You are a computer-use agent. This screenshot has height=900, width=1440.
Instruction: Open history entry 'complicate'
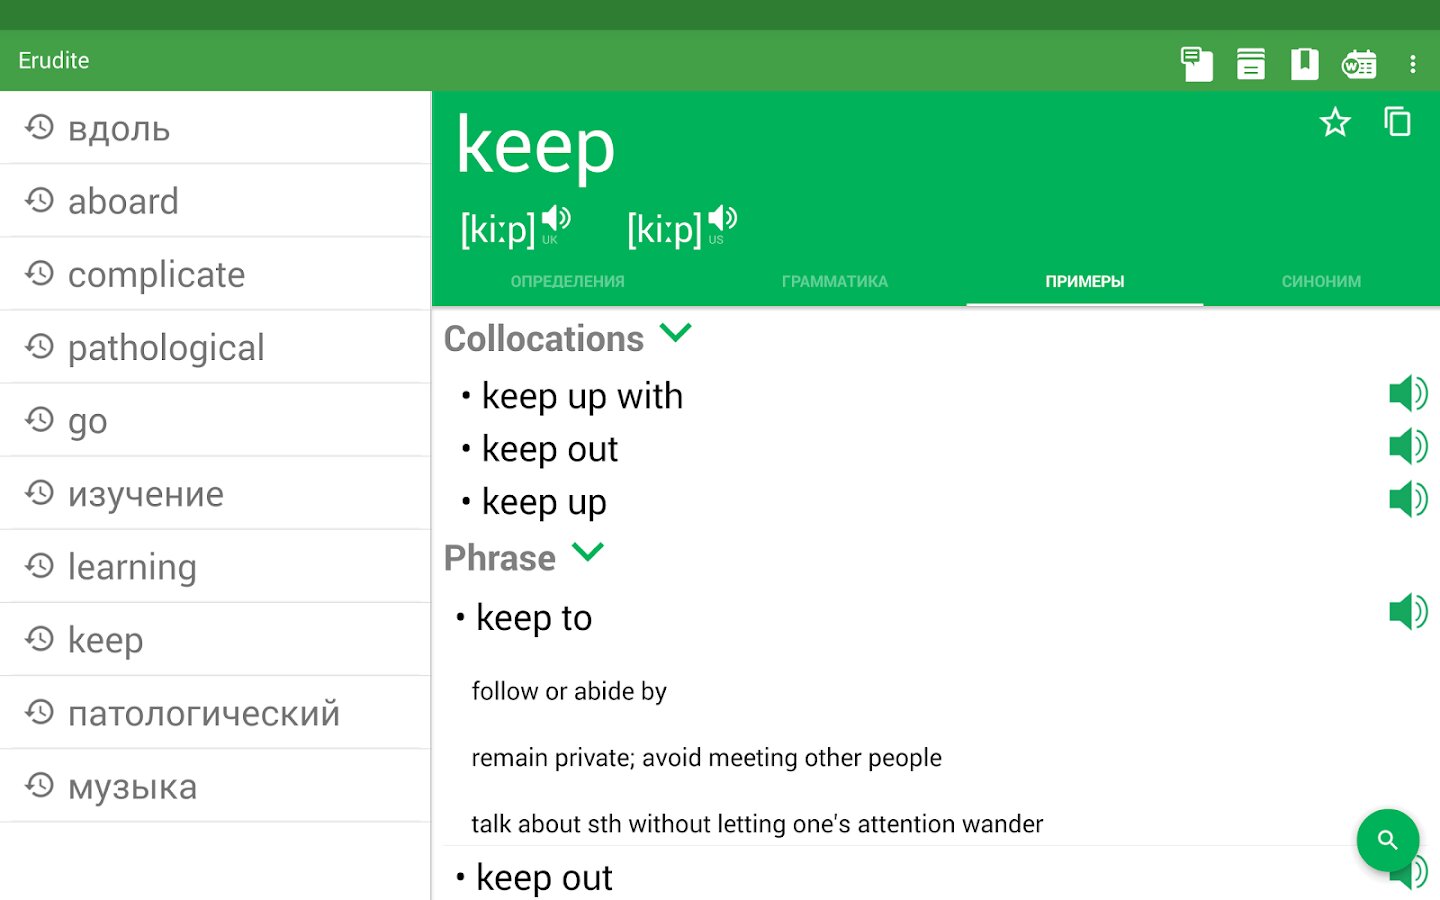[215, 274]
